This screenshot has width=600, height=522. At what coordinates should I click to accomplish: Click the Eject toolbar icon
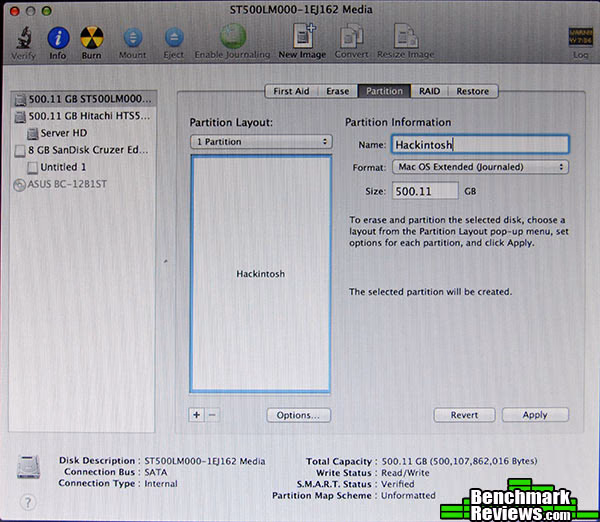174,38
